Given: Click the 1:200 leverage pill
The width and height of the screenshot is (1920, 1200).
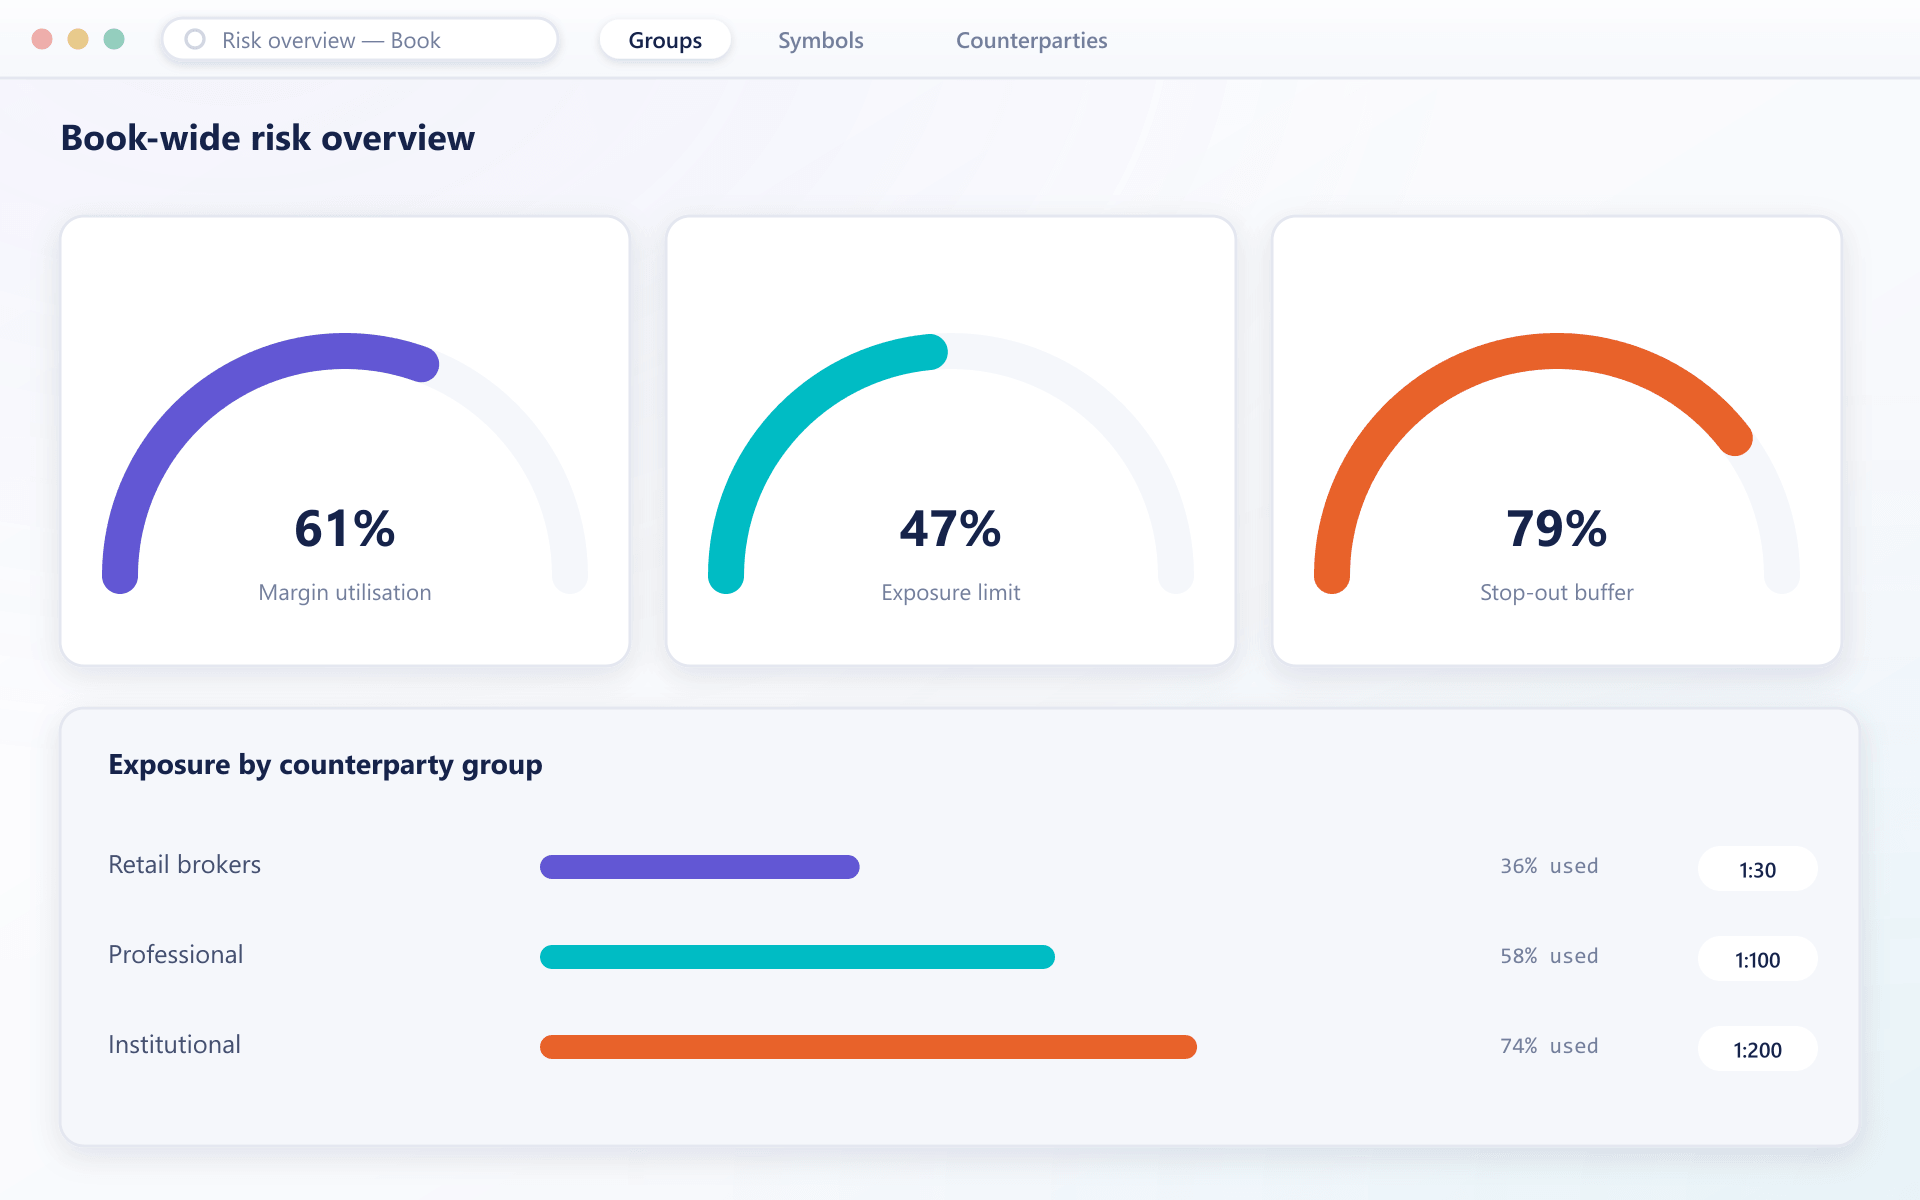Looking at the screenshot, I should pos(1757,1049).
